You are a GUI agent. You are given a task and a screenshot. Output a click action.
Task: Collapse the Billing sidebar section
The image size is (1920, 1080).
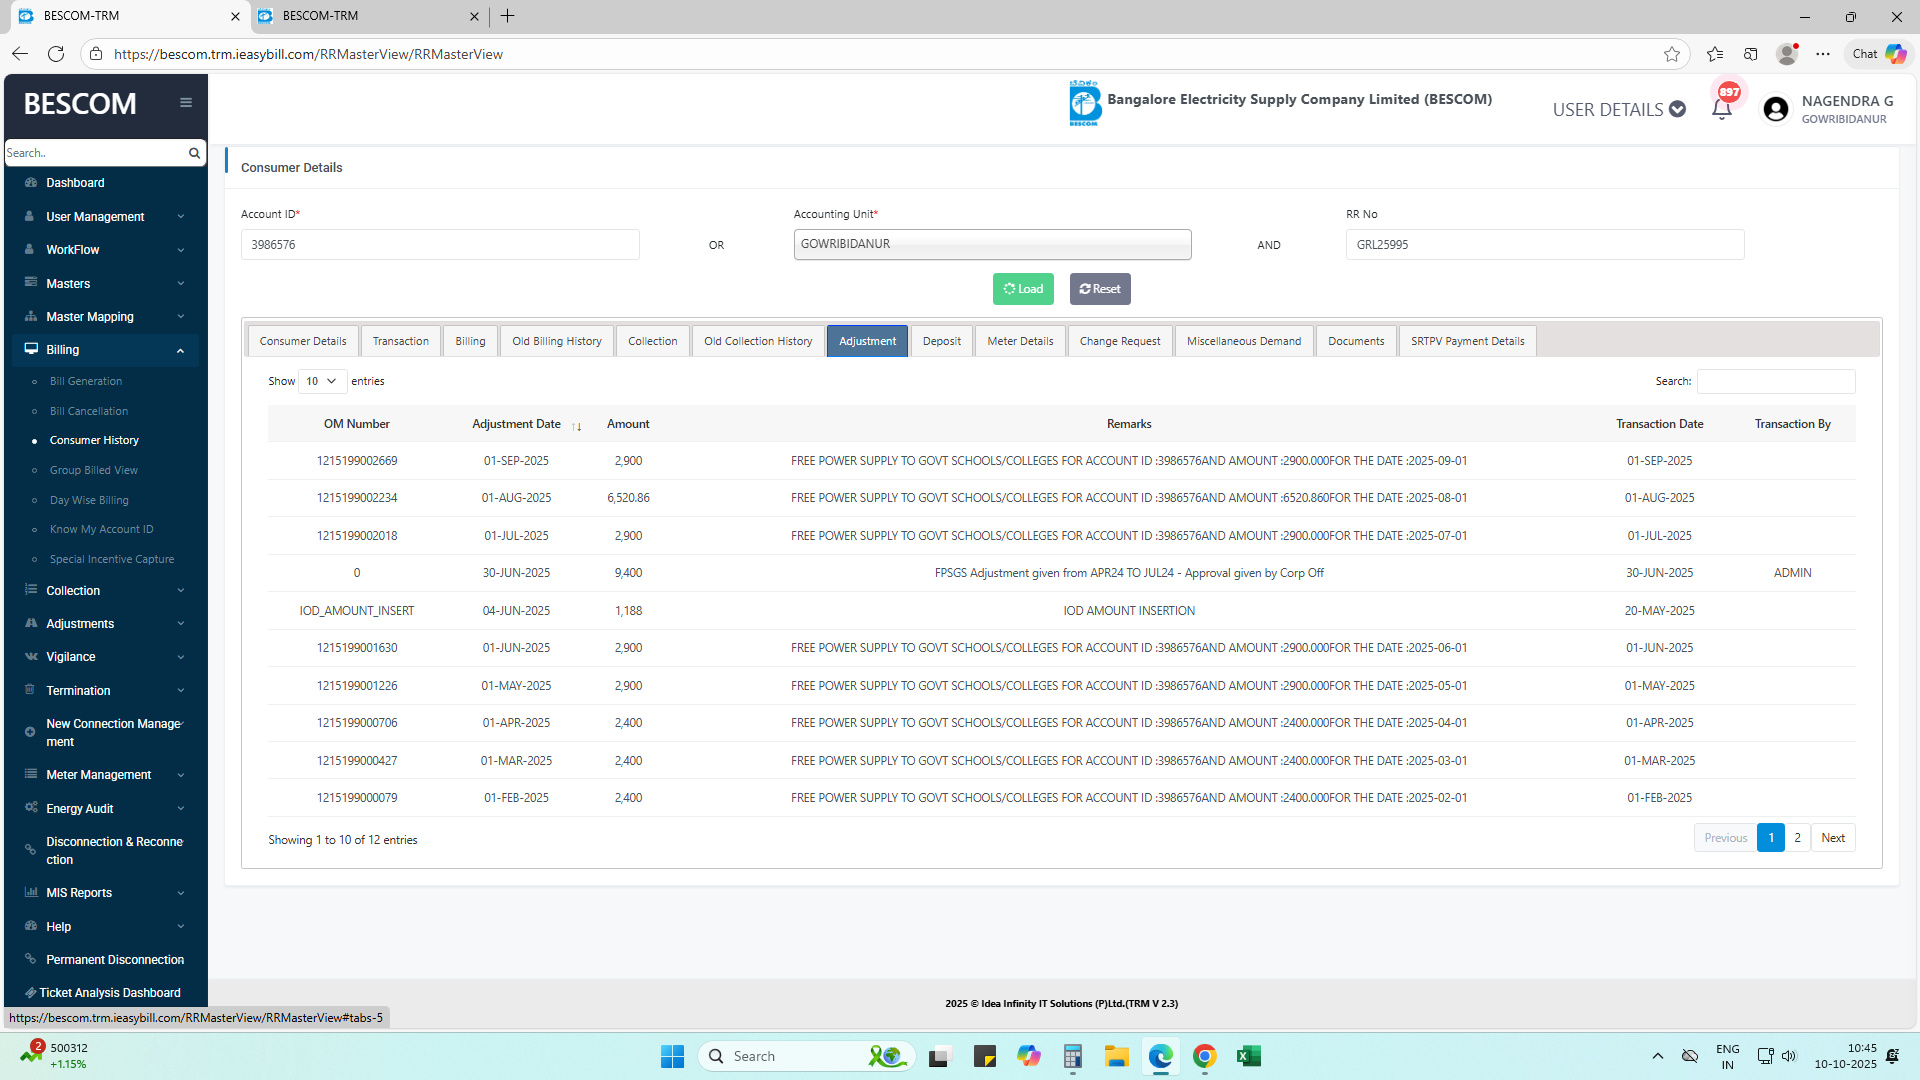[x=105, y=350]
